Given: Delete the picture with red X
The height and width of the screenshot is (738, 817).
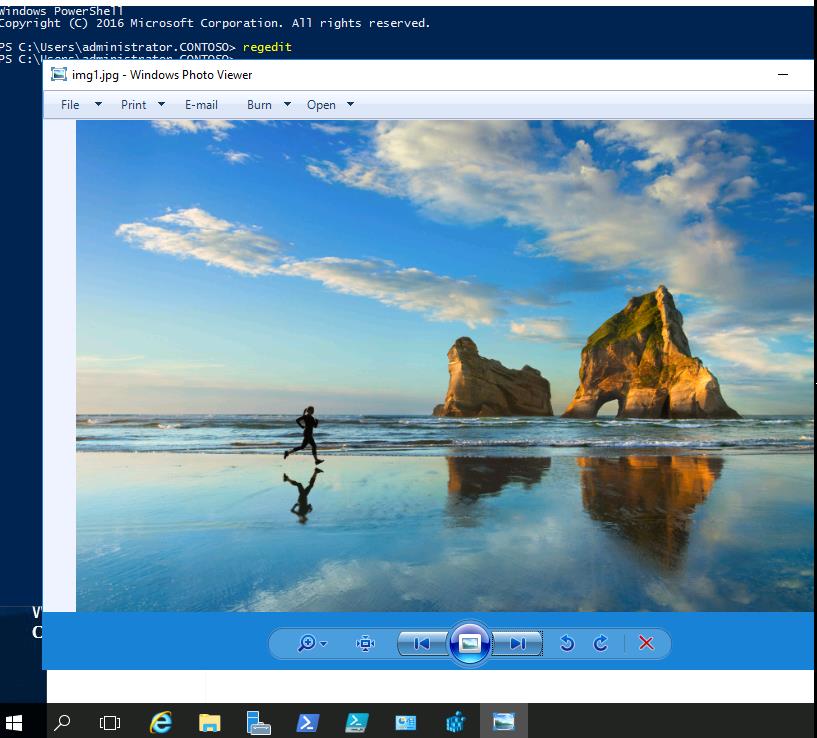Looking at the screenshot, I should click(646, 643).
